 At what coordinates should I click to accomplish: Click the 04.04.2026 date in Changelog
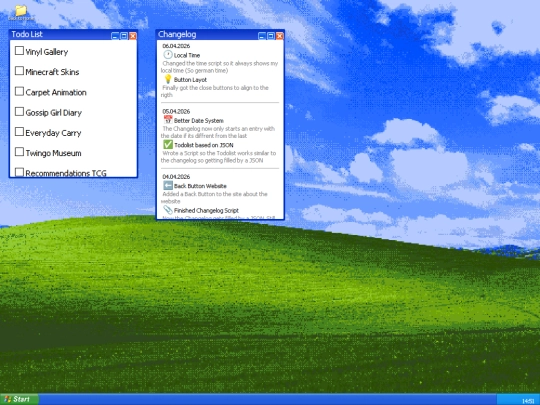tap(176, 177)
